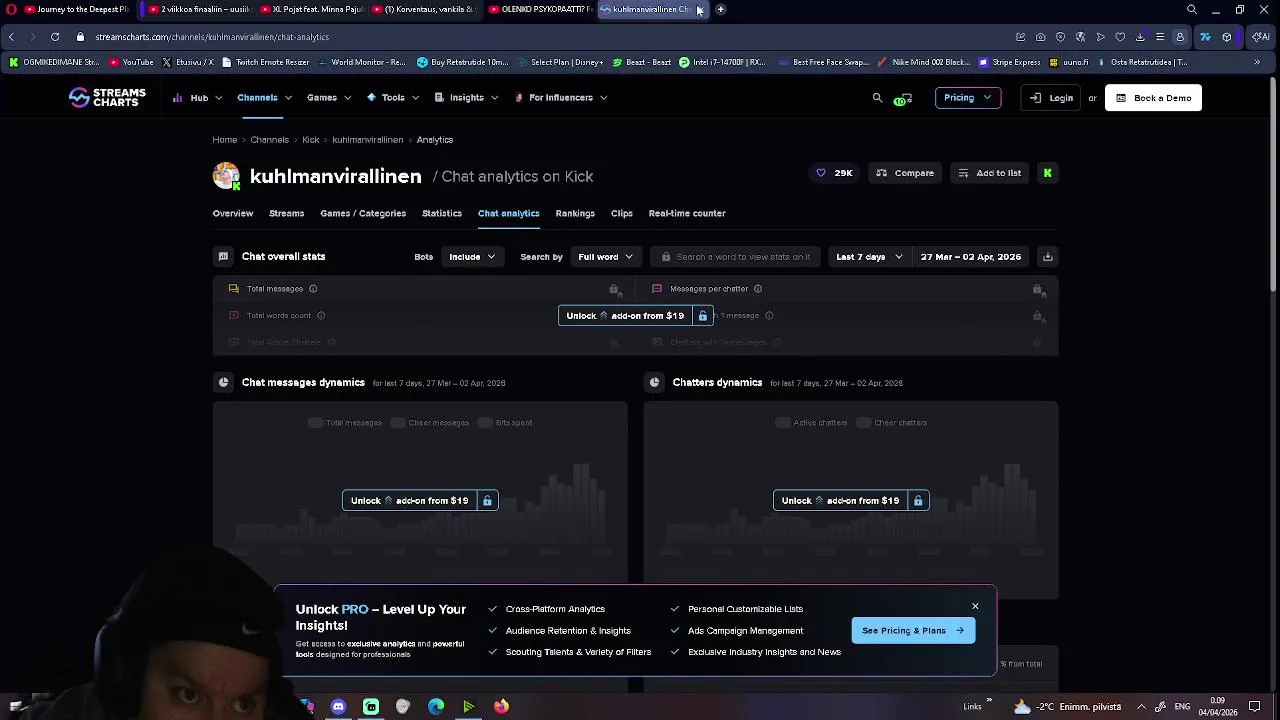Switch to the Streams tab
Image resolution: width=1280 pixels, height=720 pixels.
(286, 213)
